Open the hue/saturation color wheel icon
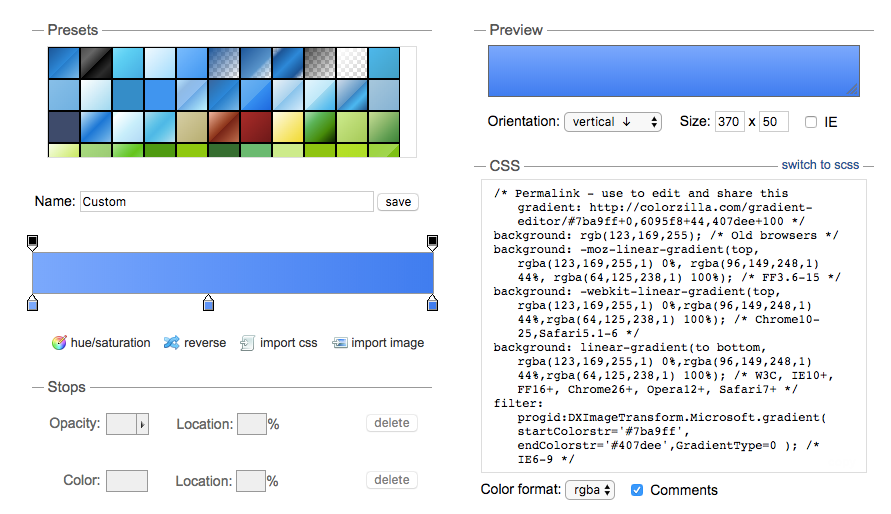This screenshot has height=514, width=891. pos(59,342)
